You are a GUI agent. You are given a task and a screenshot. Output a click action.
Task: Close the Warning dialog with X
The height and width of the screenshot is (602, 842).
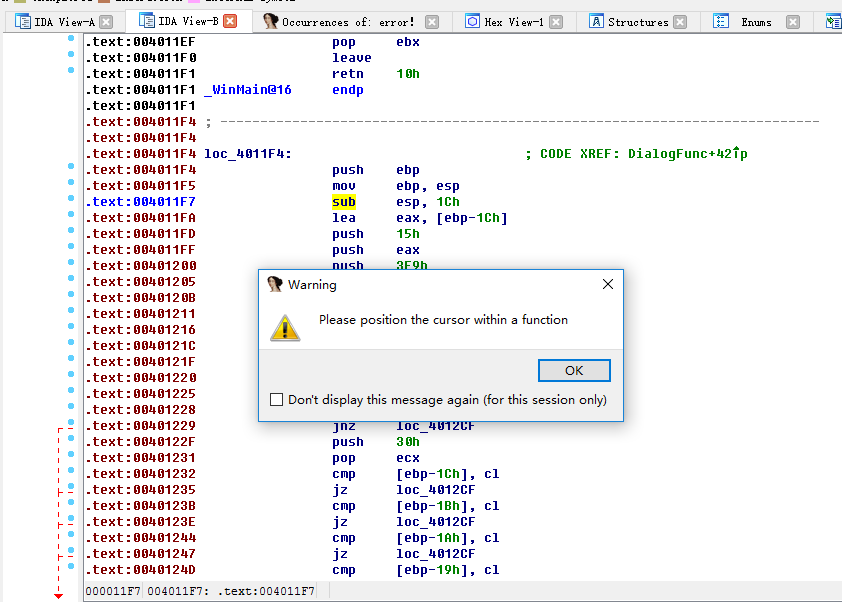click(x=607, y=284)
